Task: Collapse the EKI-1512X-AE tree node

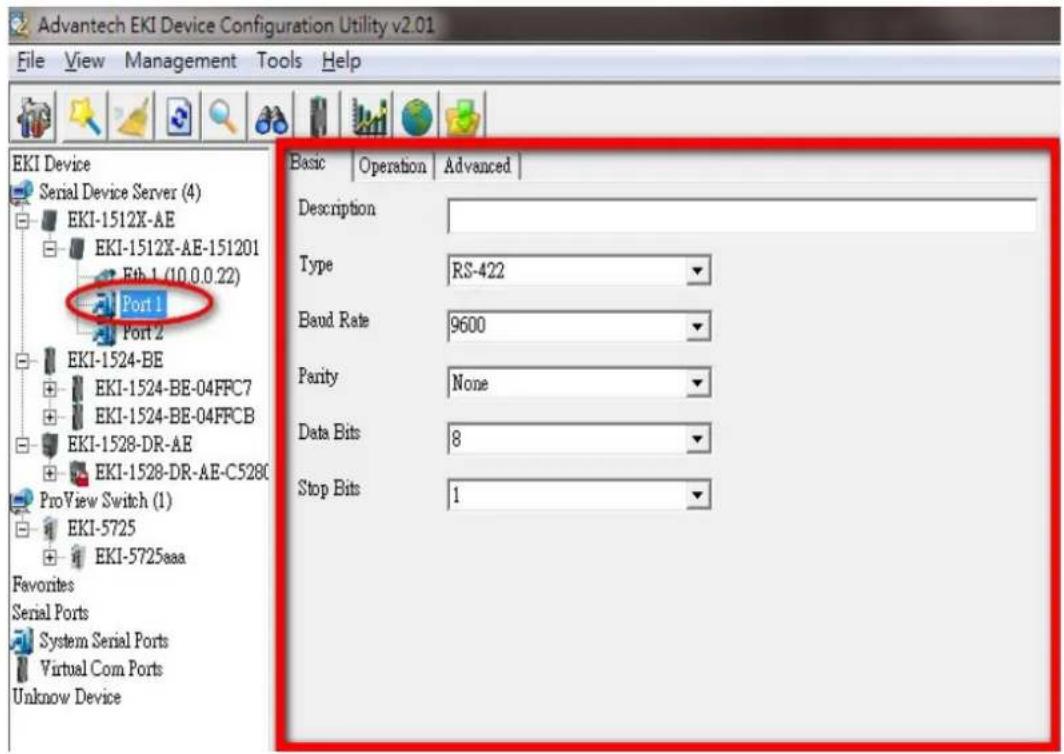Action: pyautogui.click(x=22, y=221)
